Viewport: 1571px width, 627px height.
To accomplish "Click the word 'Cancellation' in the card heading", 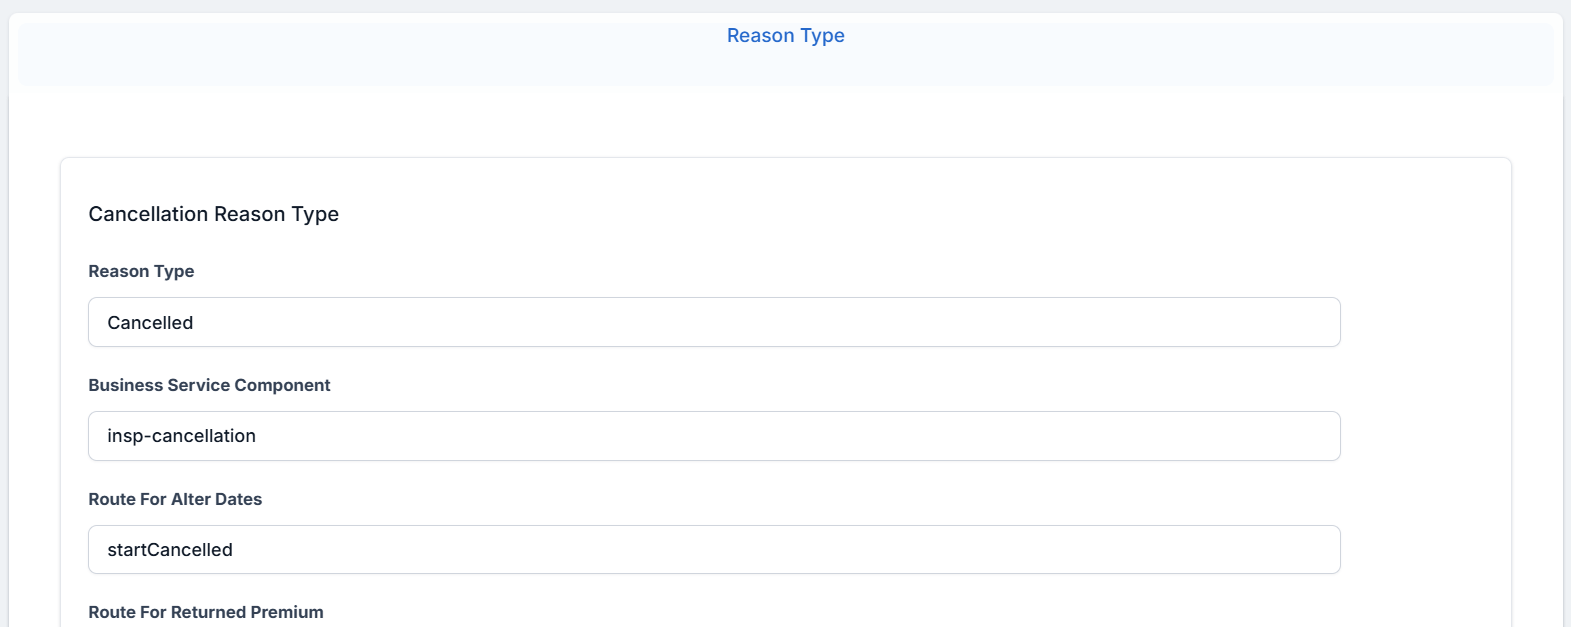I will click(148, 214).
